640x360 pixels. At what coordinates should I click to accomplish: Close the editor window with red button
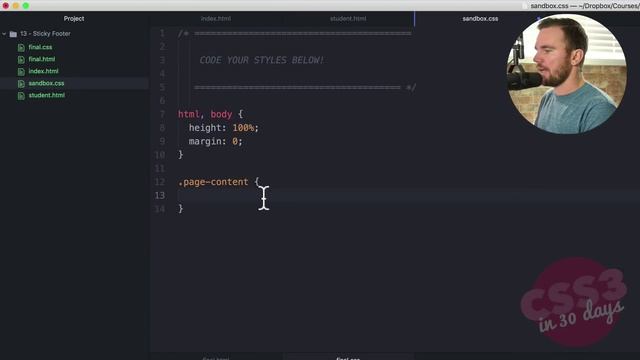click(x=6, y=6)
